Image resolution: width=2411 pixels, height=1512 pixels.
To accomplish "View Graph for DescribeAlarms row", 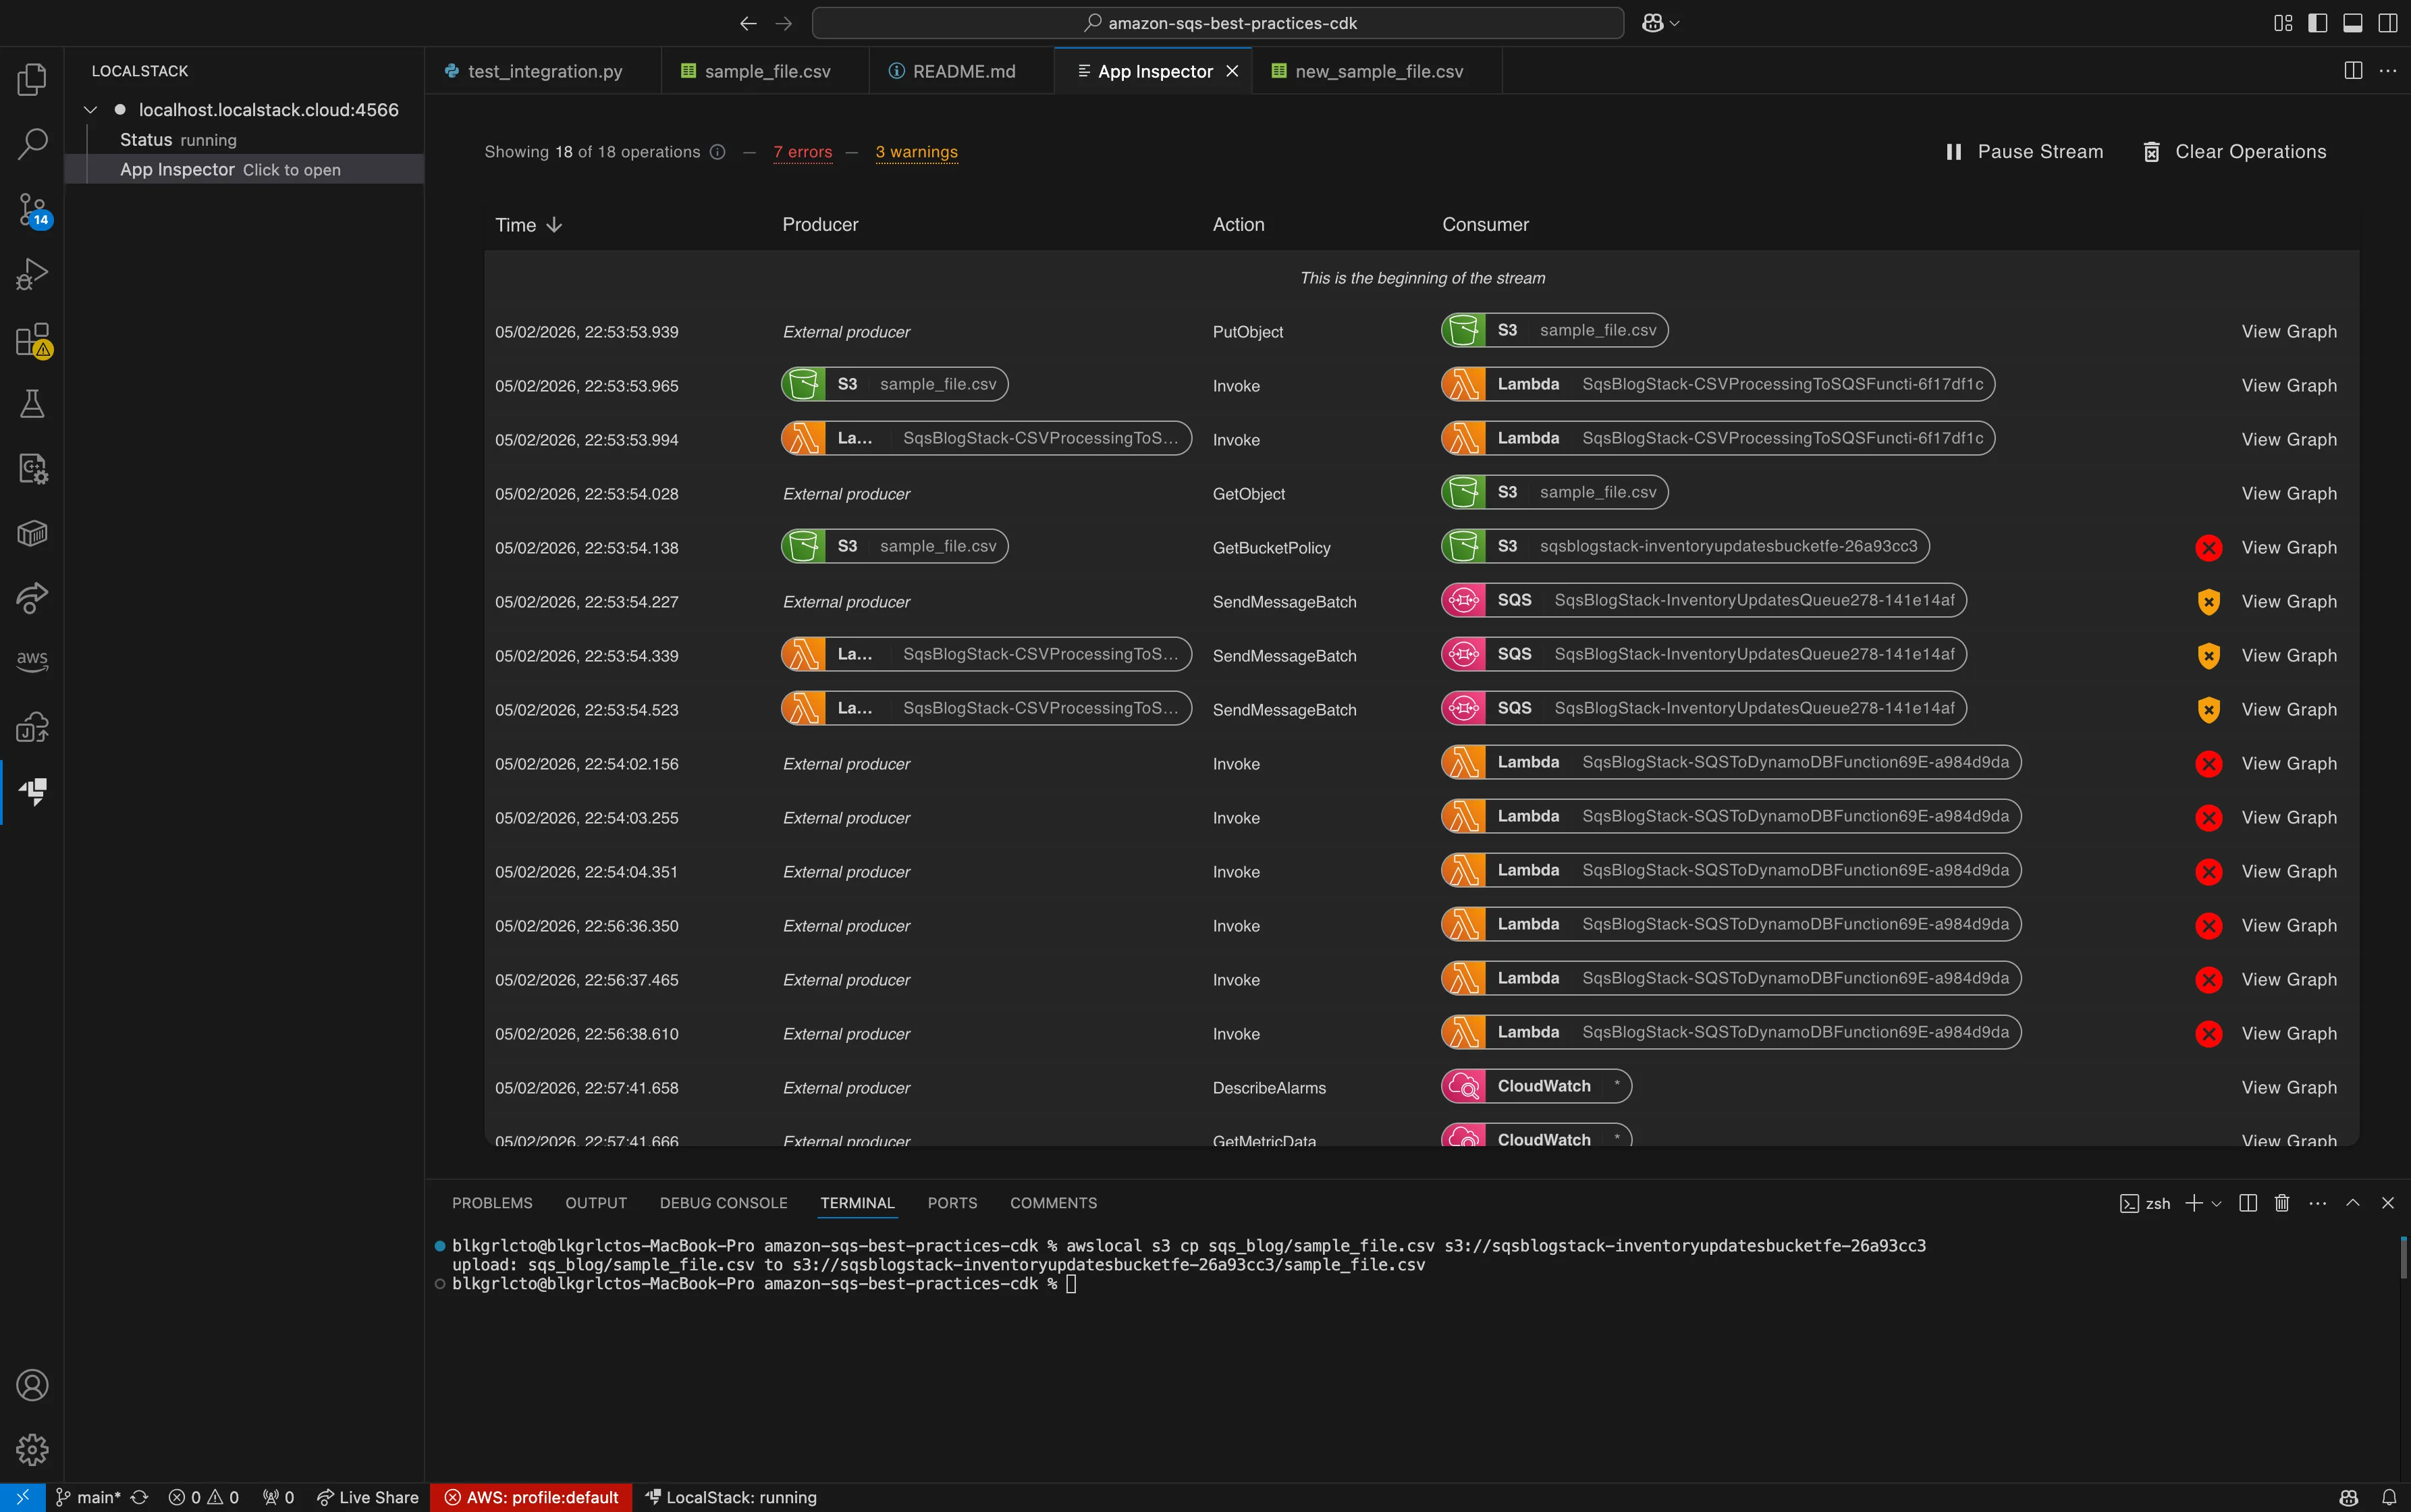I will (2289, 1088).
